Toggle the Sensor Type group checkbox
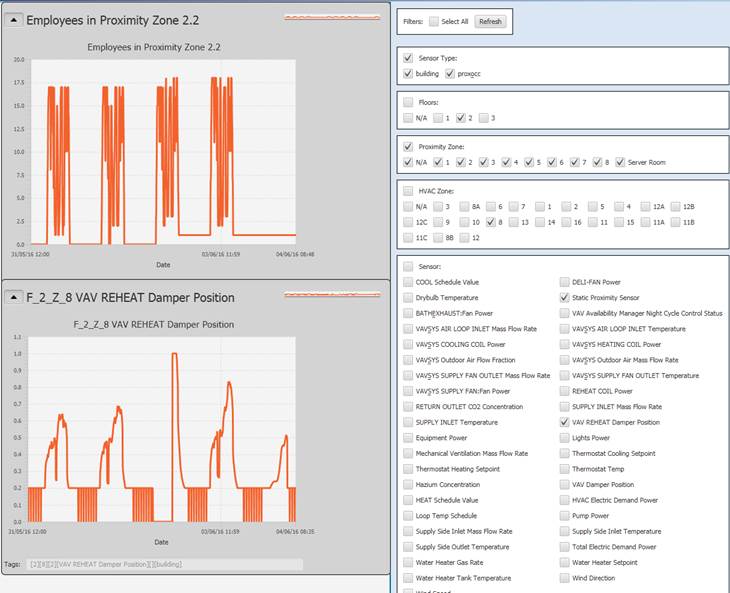Image resolution: width=730 pixels, height=593 pixels. click(x=408, y=58)
